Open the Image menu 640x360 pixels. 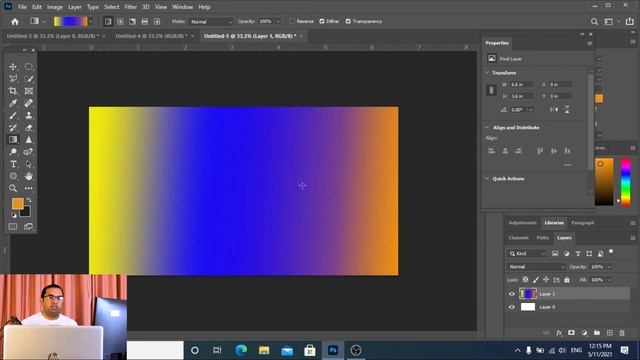[55, 7]
